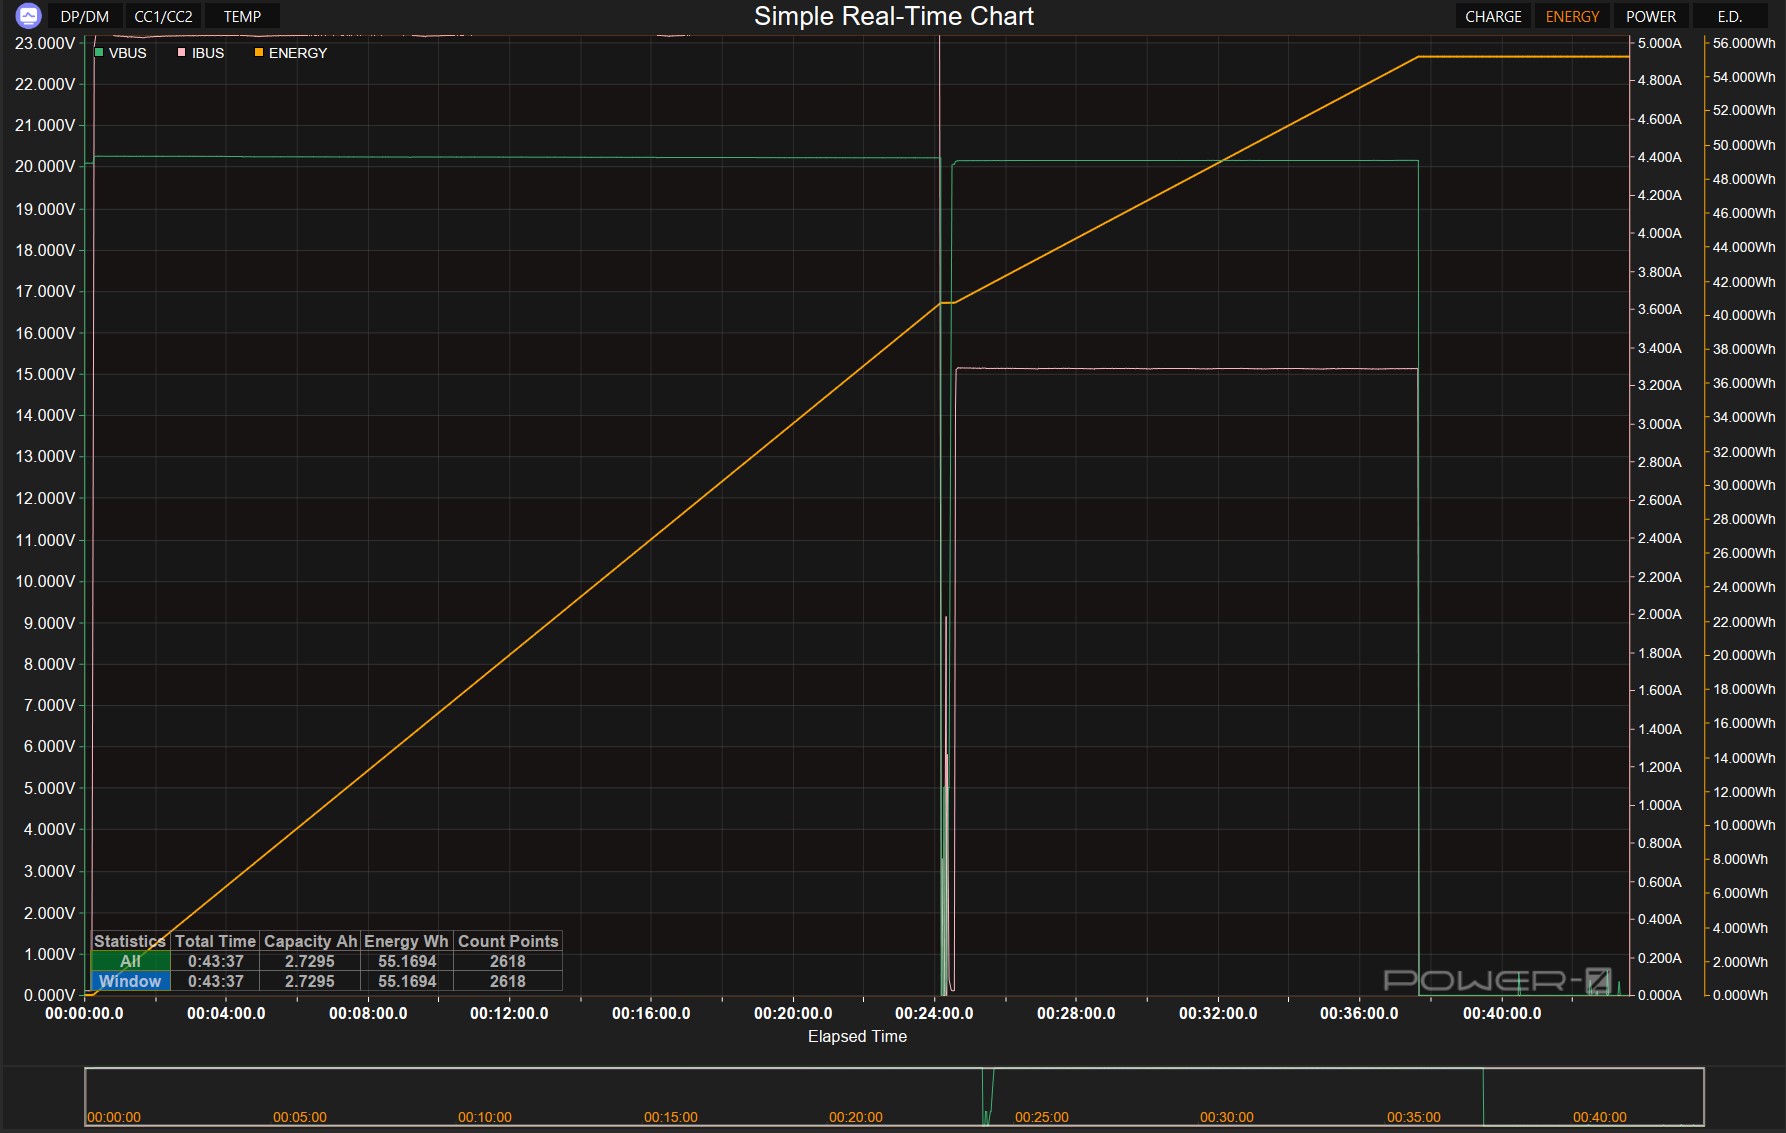Click the POWER-Z watermark logo
This screenshot has height=1133, width=1786.
click(x=1497, y=980)
